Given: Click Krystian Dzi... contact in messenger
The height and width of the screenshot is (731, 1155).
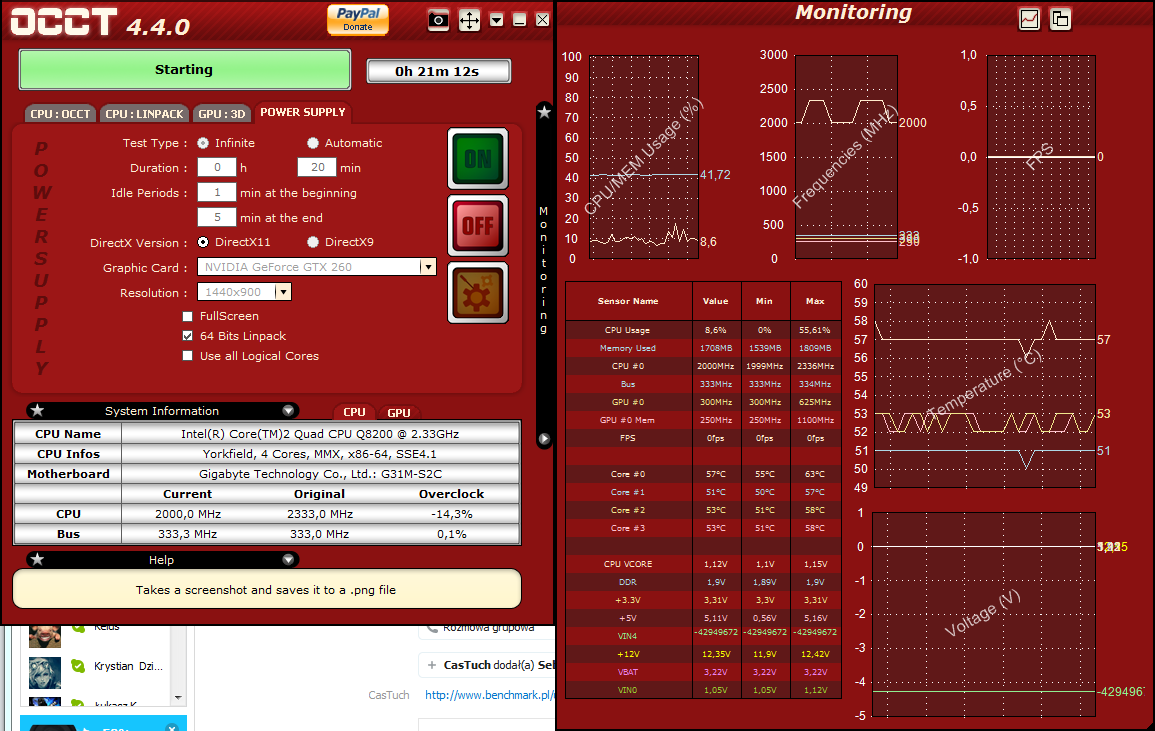Looking at the screenshot, I should coord(128,666).
